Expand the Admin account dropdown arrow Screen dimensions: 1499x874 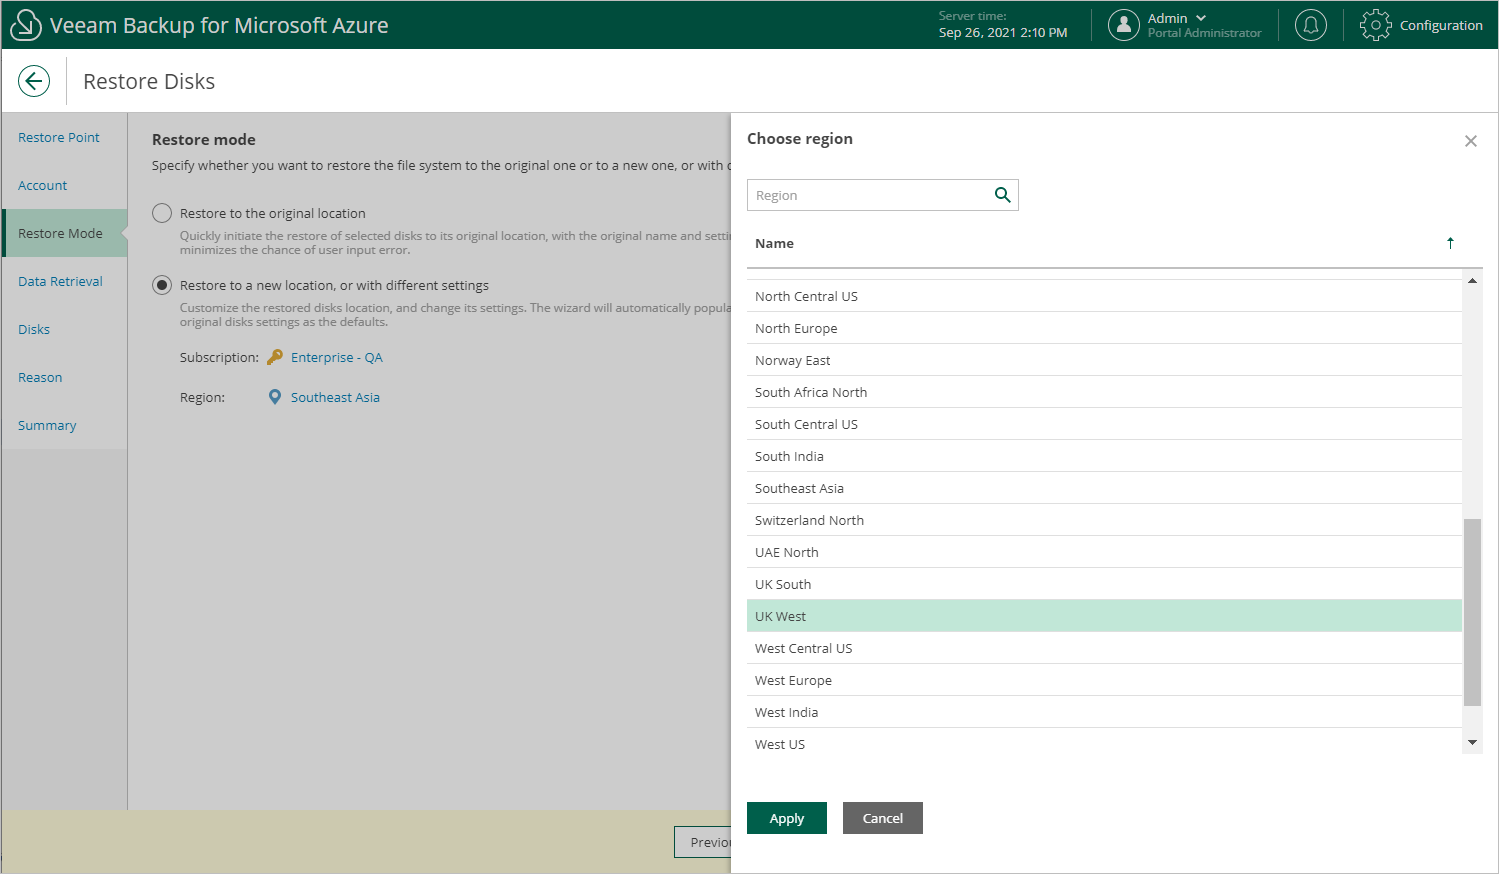click(x=1201, y=18)
